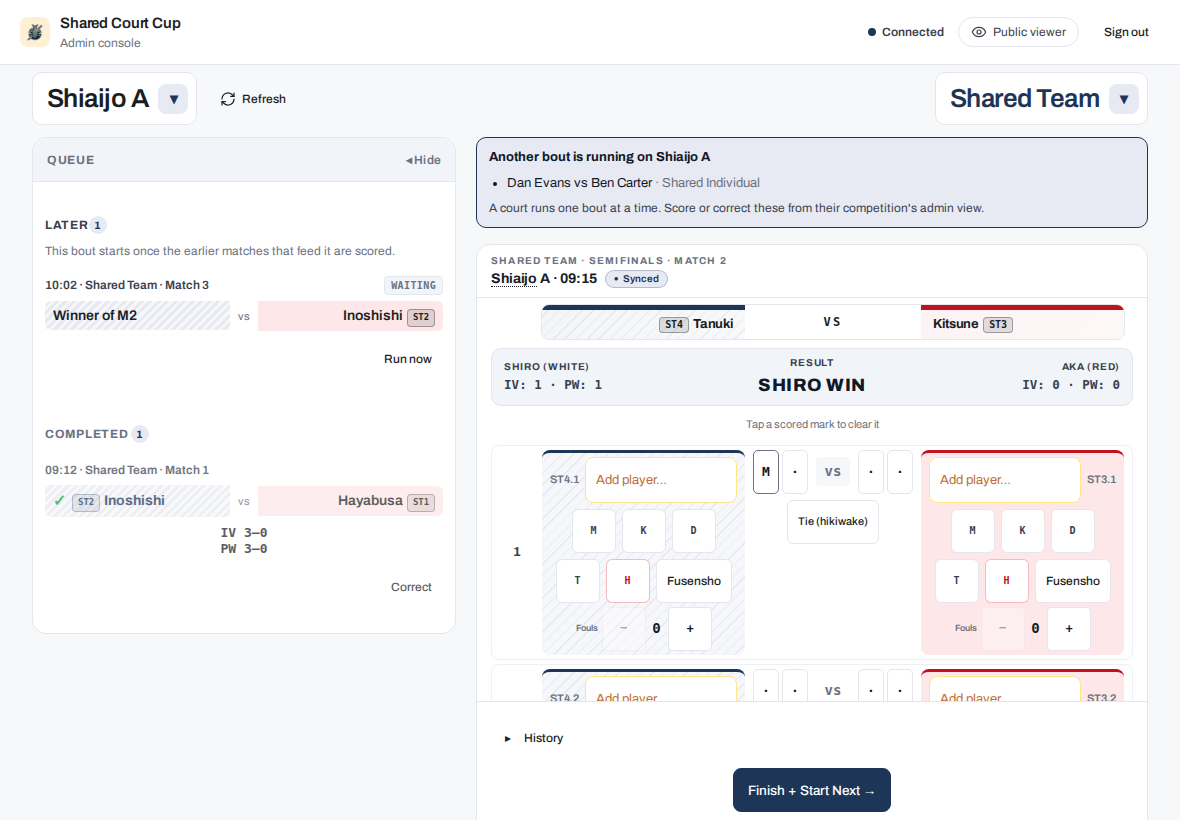Image resolution: width=1180 pixels, height=820 pixels.
Task: Increase fouls for red ST3.1
Action: 1069,628
